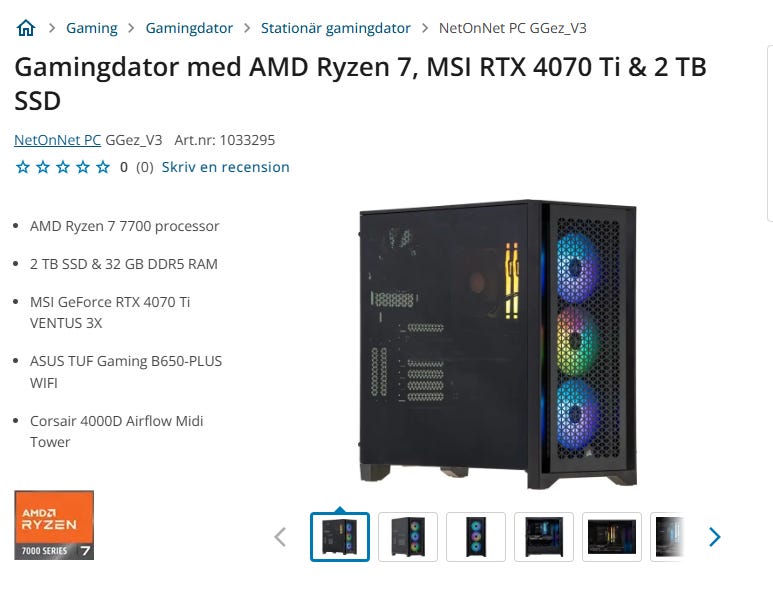Click Skriv en recension link
This screenshot has height=614, width=773.
[225, 167]
